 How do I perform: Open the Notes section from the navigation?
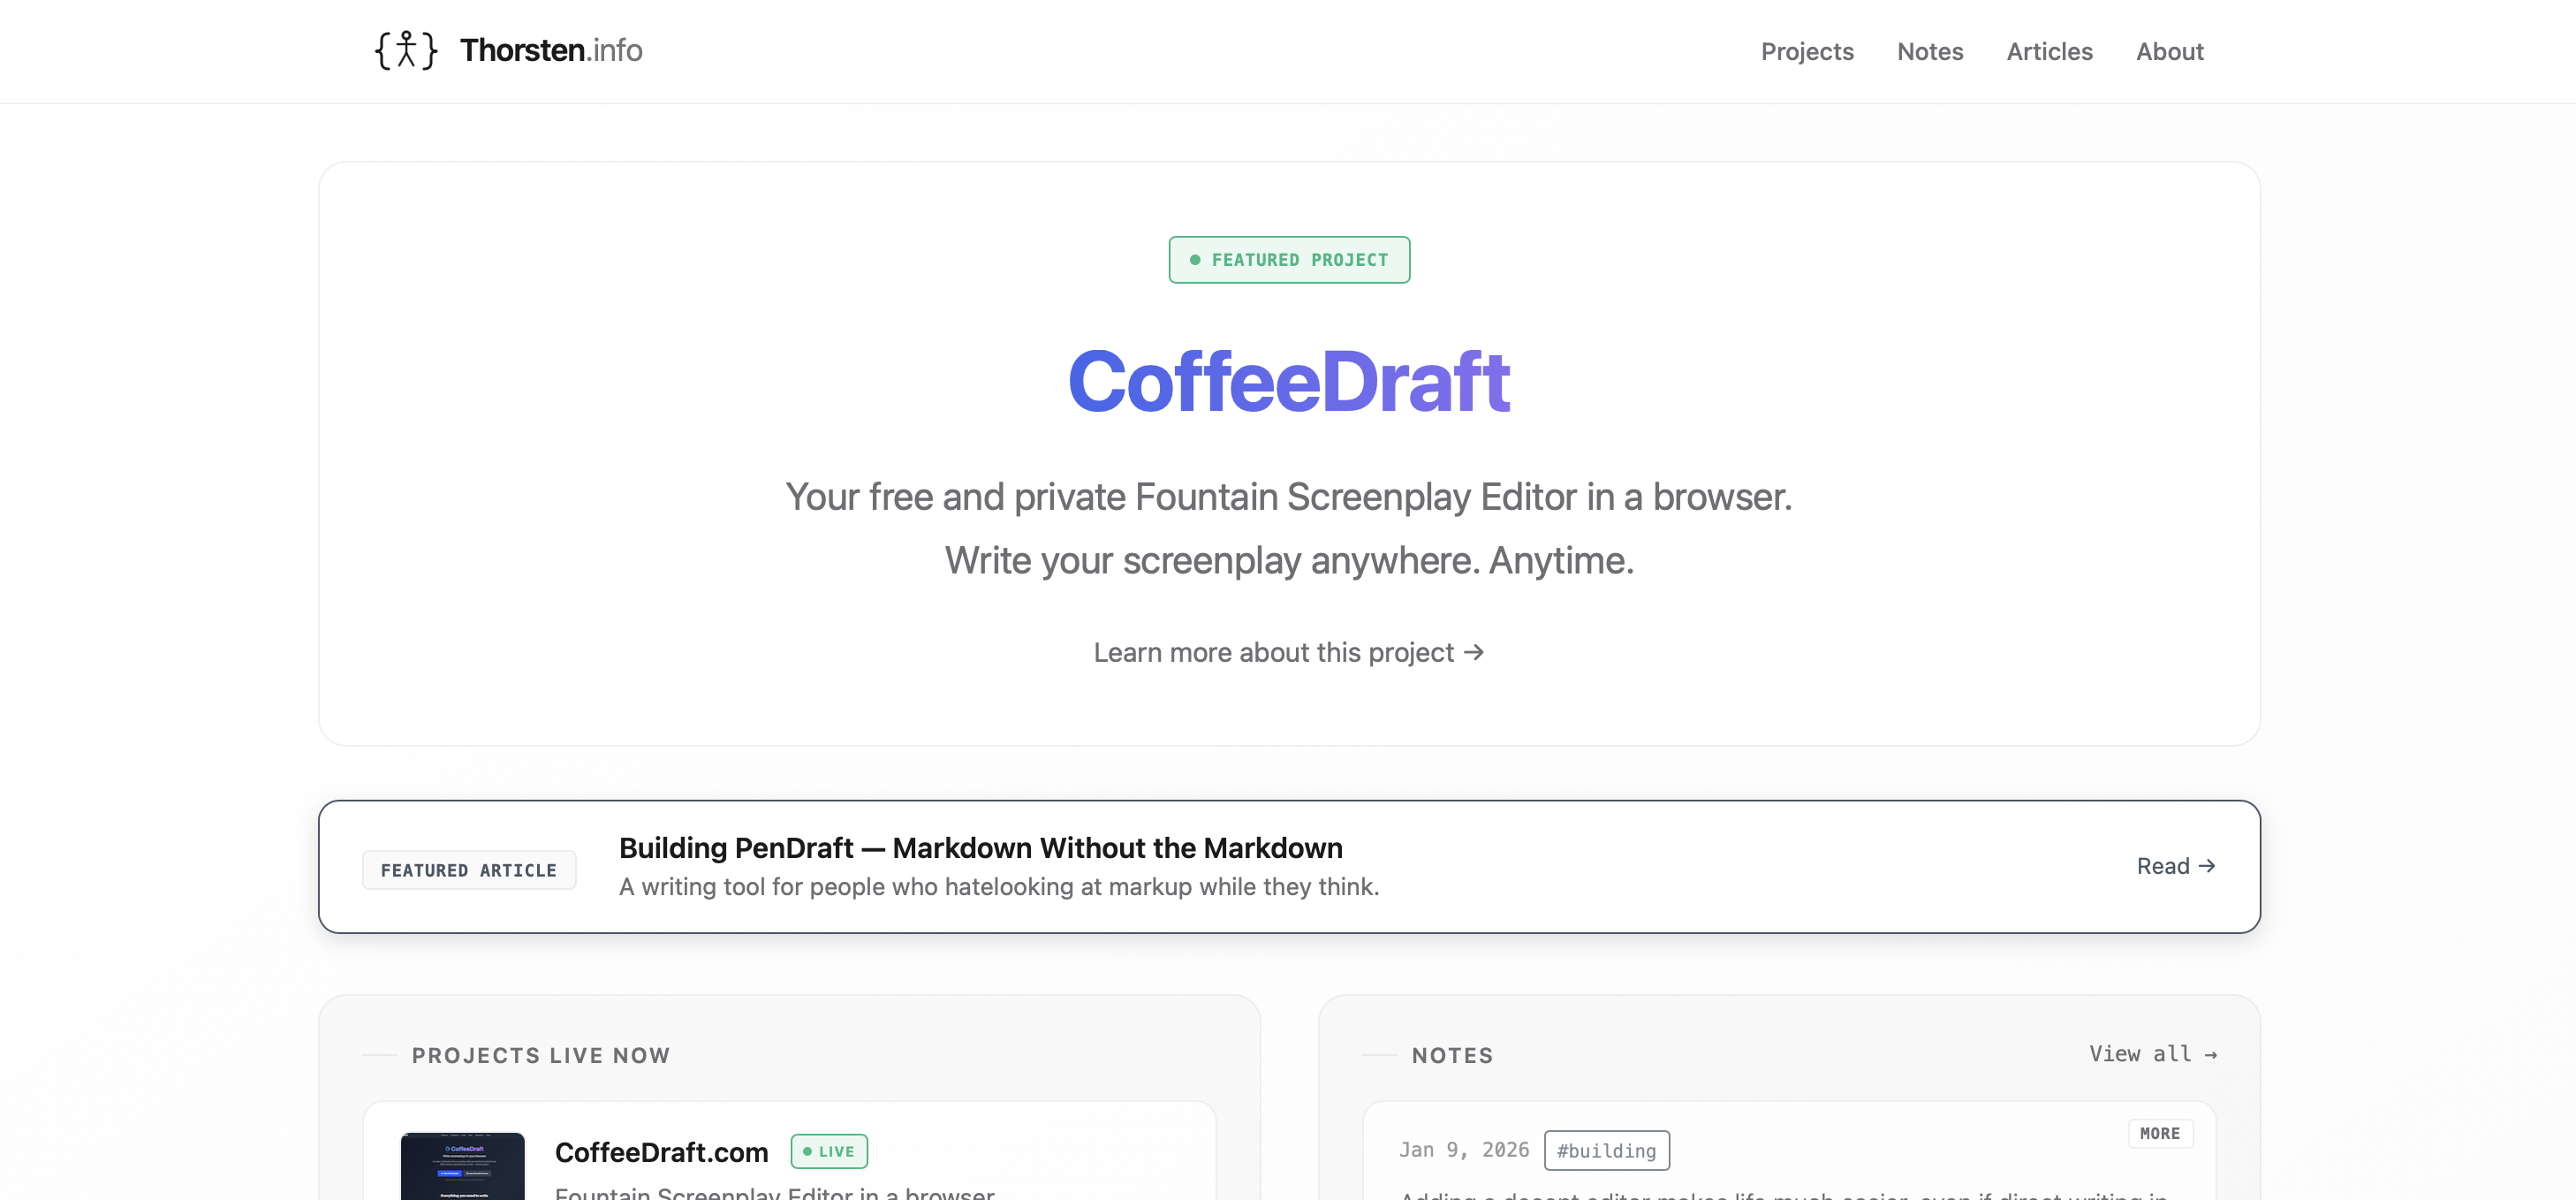click(1930, 51)
